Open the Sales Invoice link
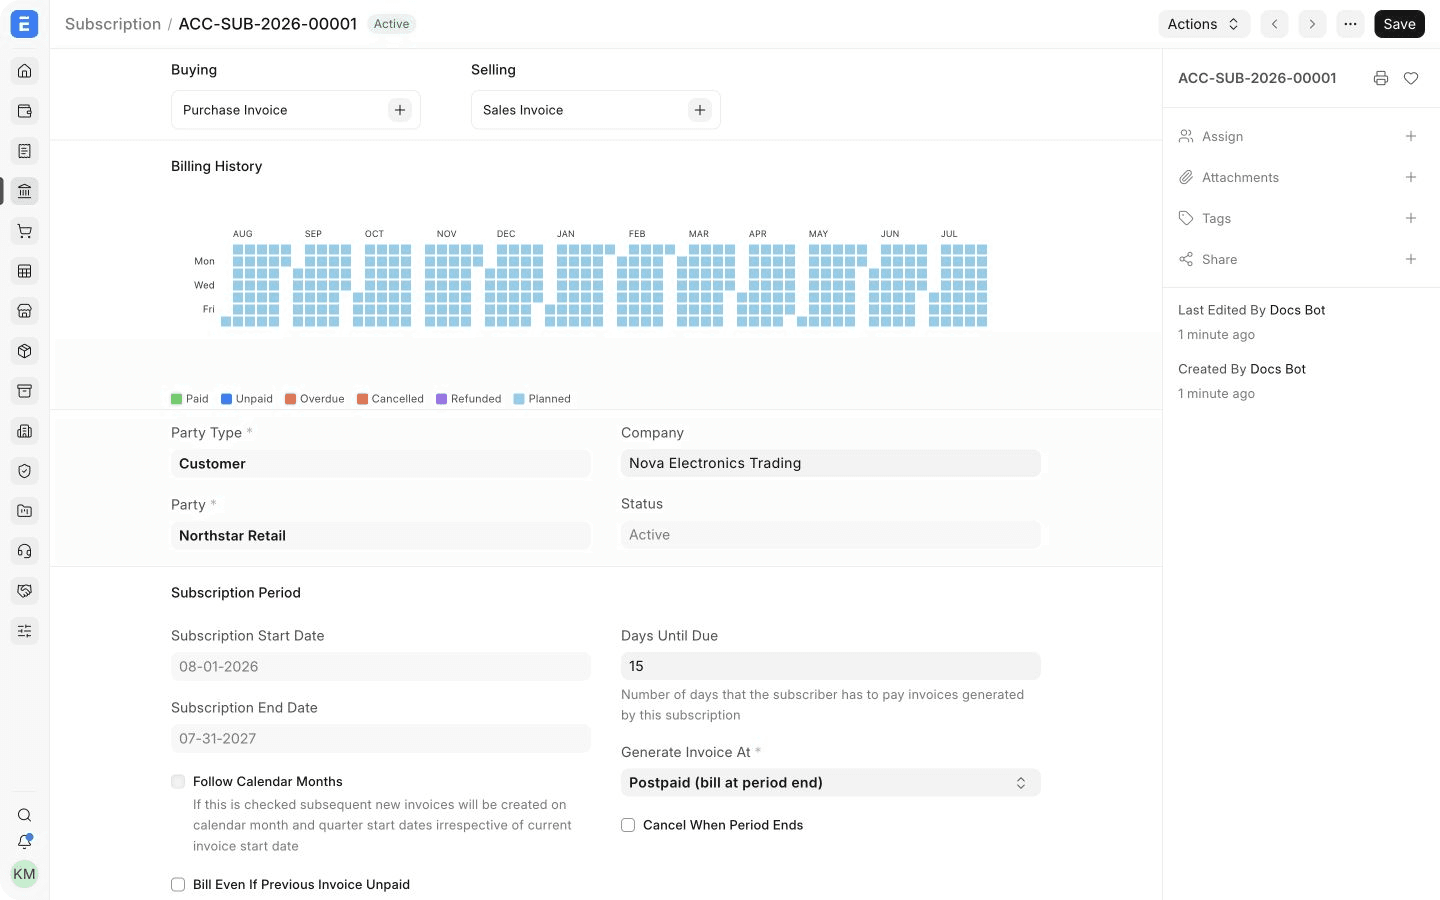The image size is (1440, 900). click(523, 110)
